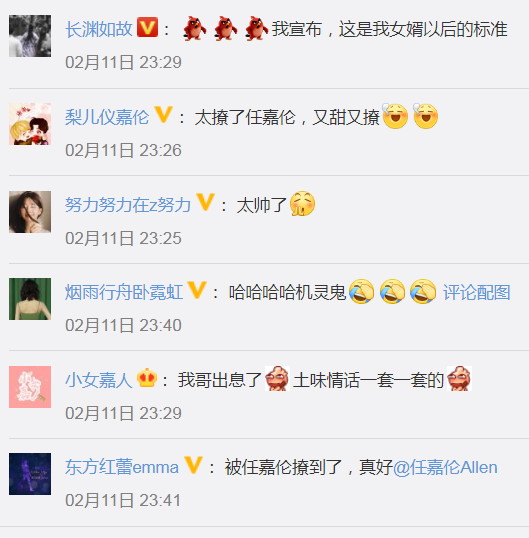This screenshot has height=538, width=529.
Task: Click the yellow V badge after 东方红蕾emma
Action: [193, 465]
